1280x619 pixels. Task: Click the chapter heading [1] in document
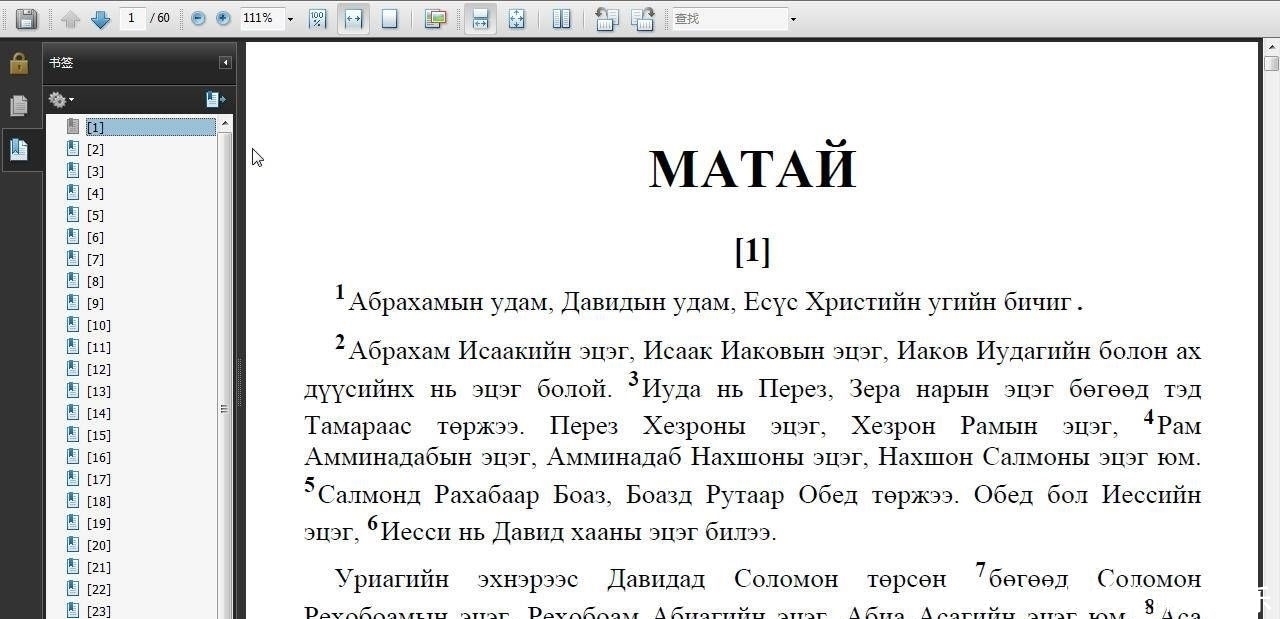click(752, 250)
